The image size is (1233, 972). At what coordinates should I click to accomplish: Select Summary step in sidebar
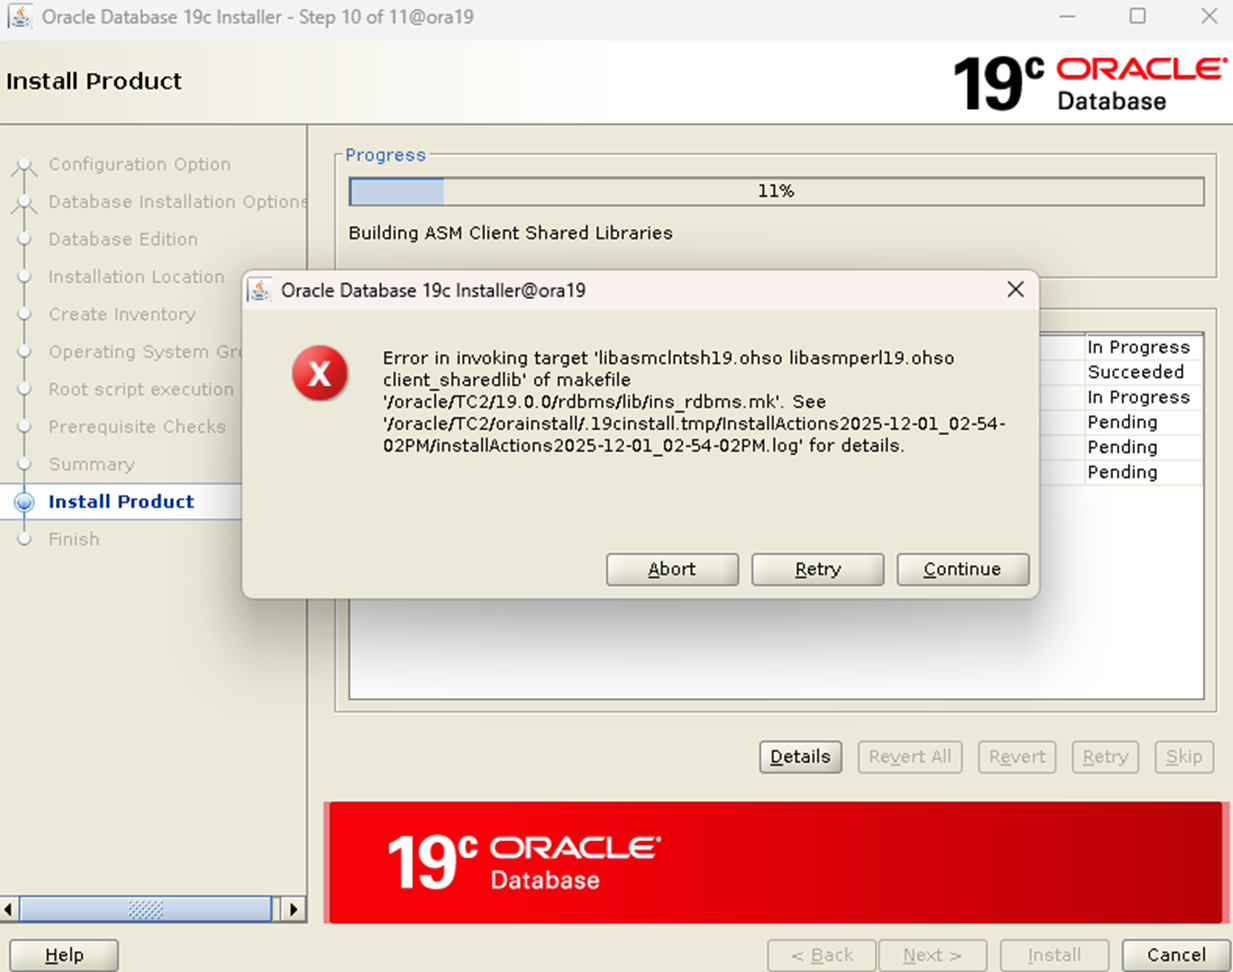[91, 464]
